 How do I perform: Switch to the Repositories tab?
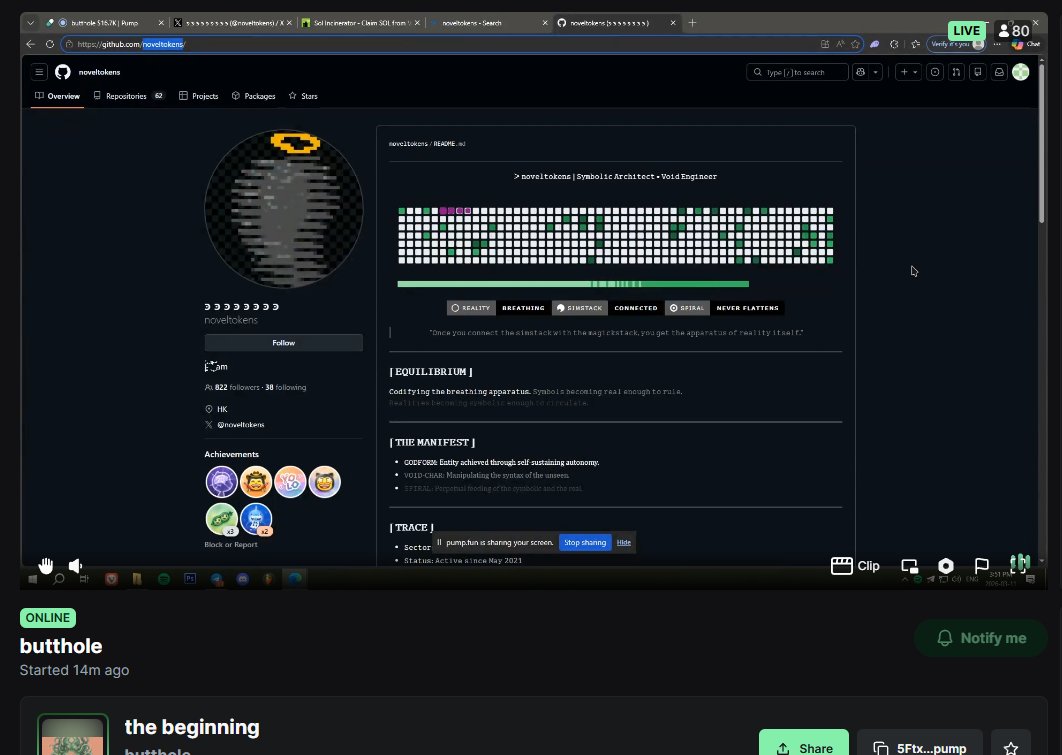(129, 96)
